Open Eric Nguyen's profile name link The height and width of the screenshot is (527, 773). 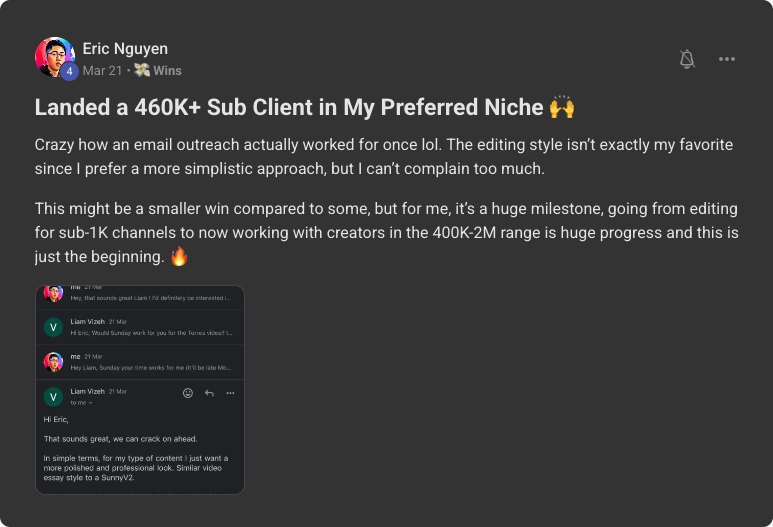(126, 48)
